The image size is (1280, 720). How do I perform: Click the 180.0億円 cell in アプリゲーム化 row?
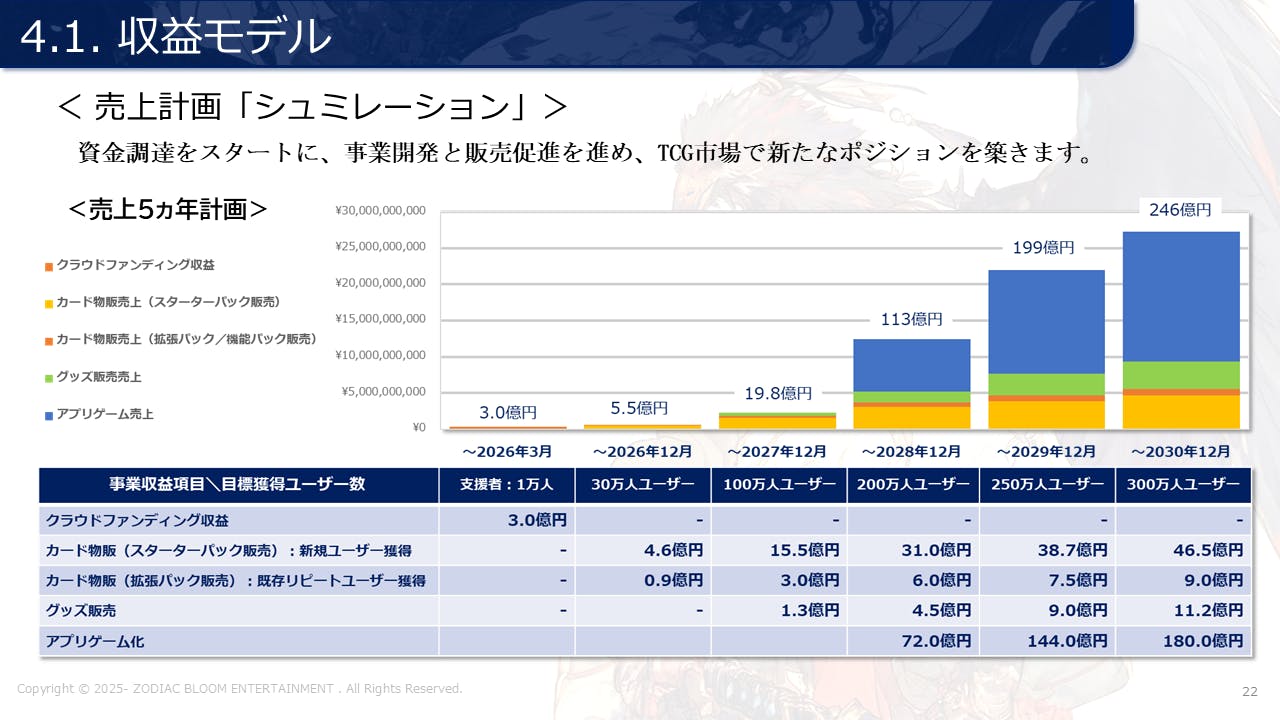[1184, 641]
